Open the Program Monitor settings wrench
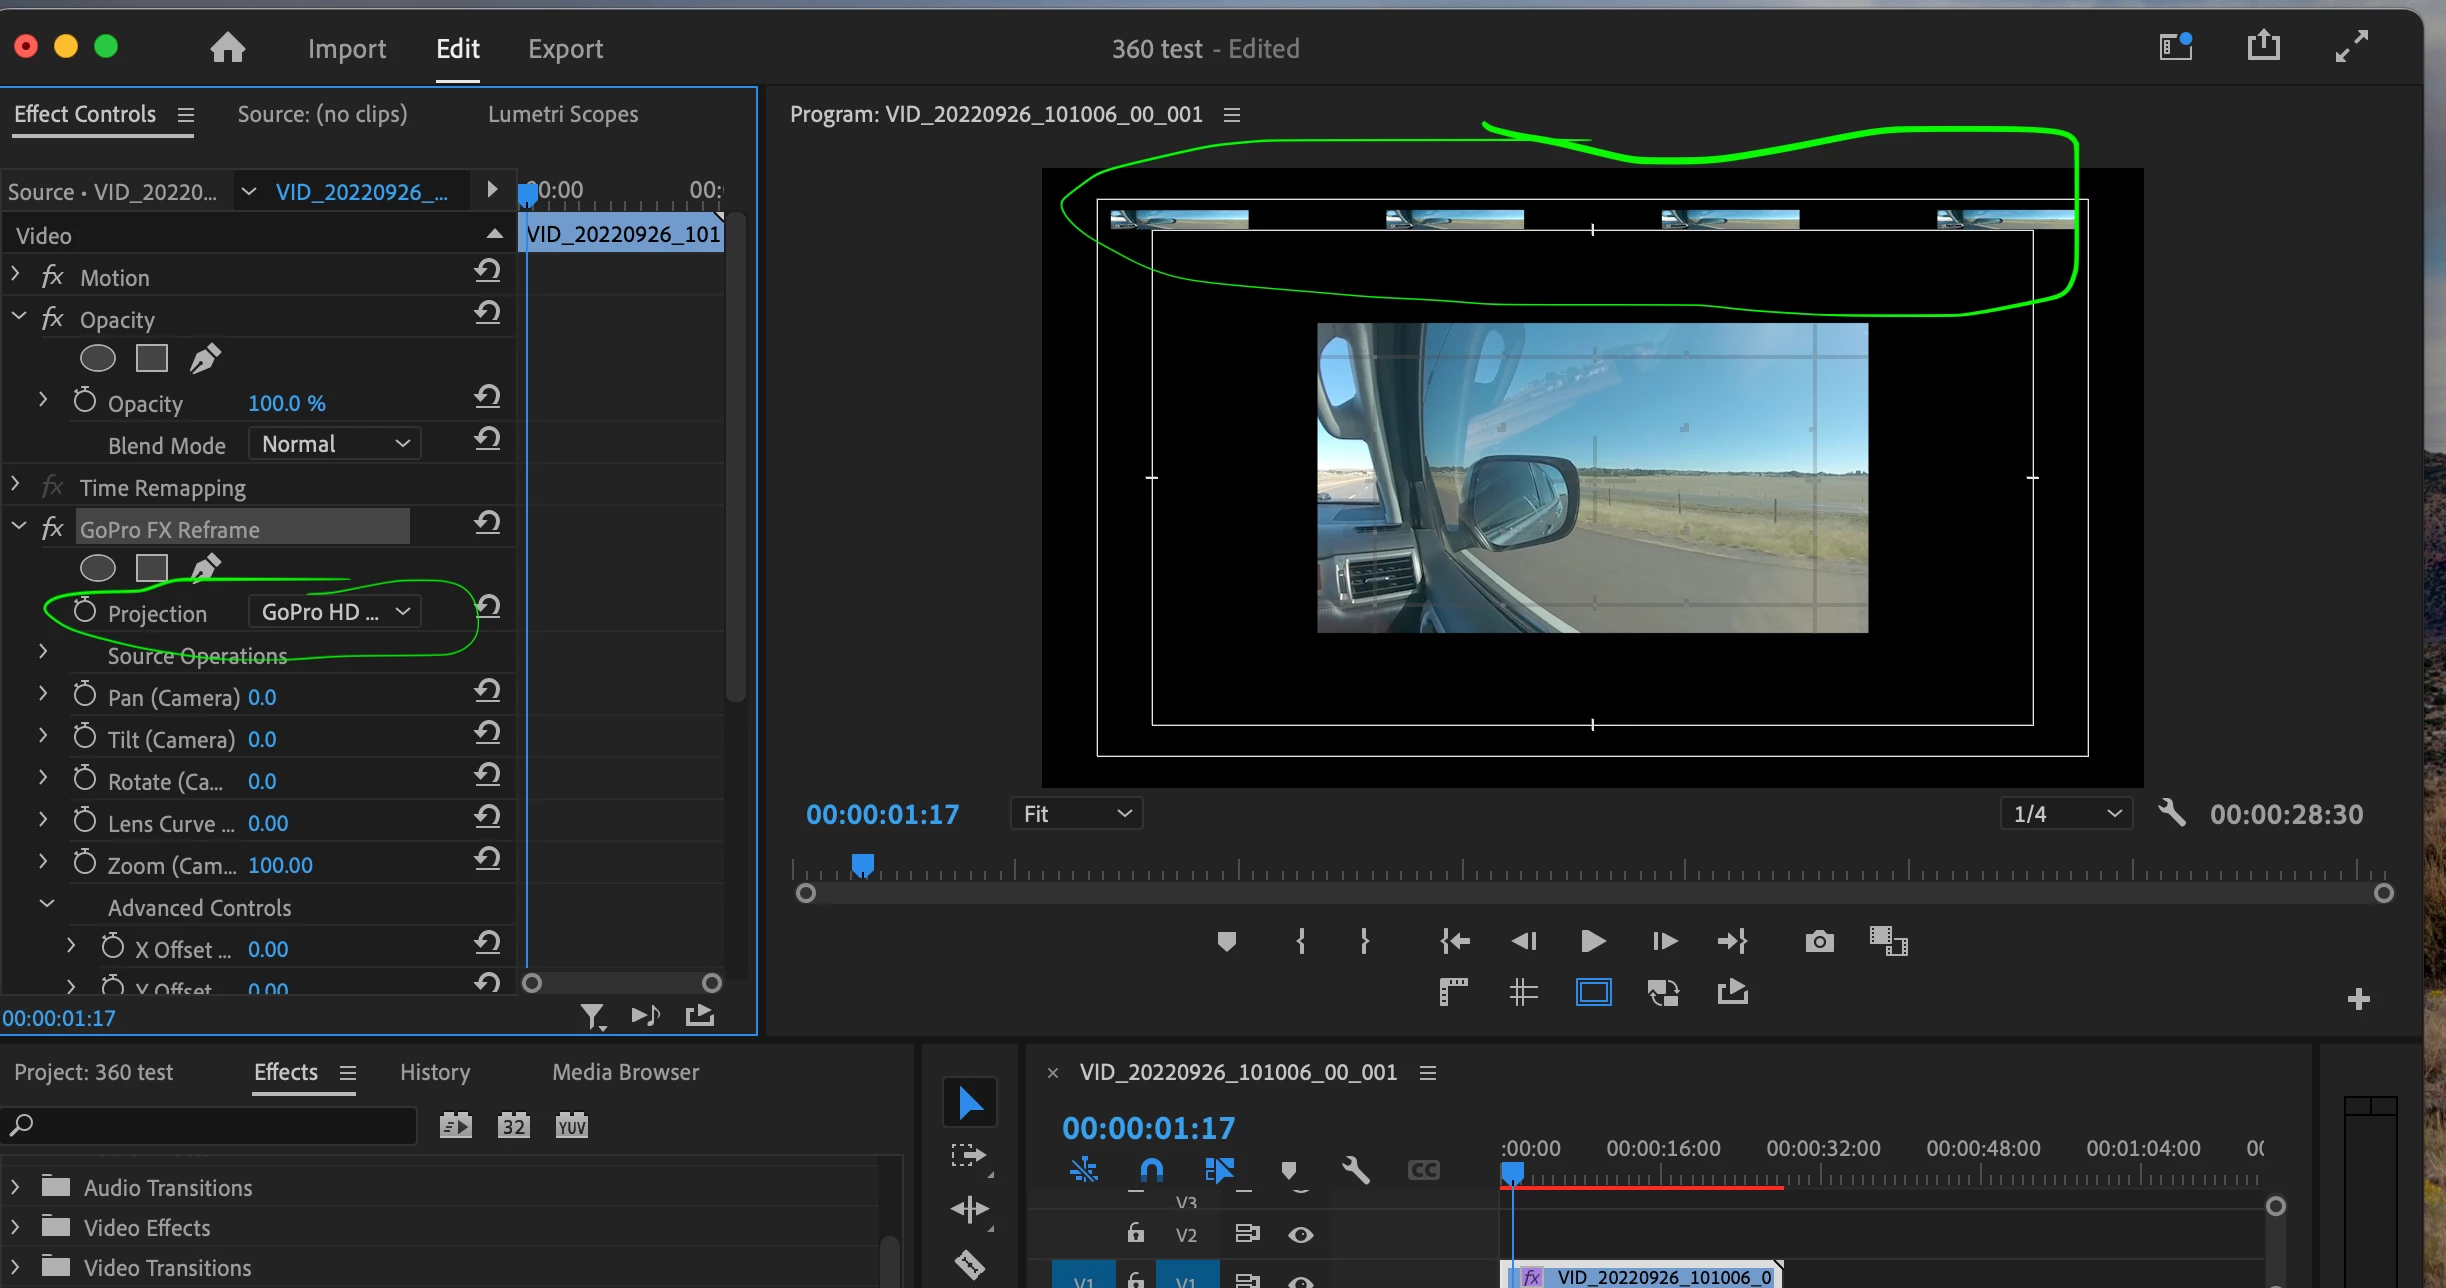 click(2172, 813)
